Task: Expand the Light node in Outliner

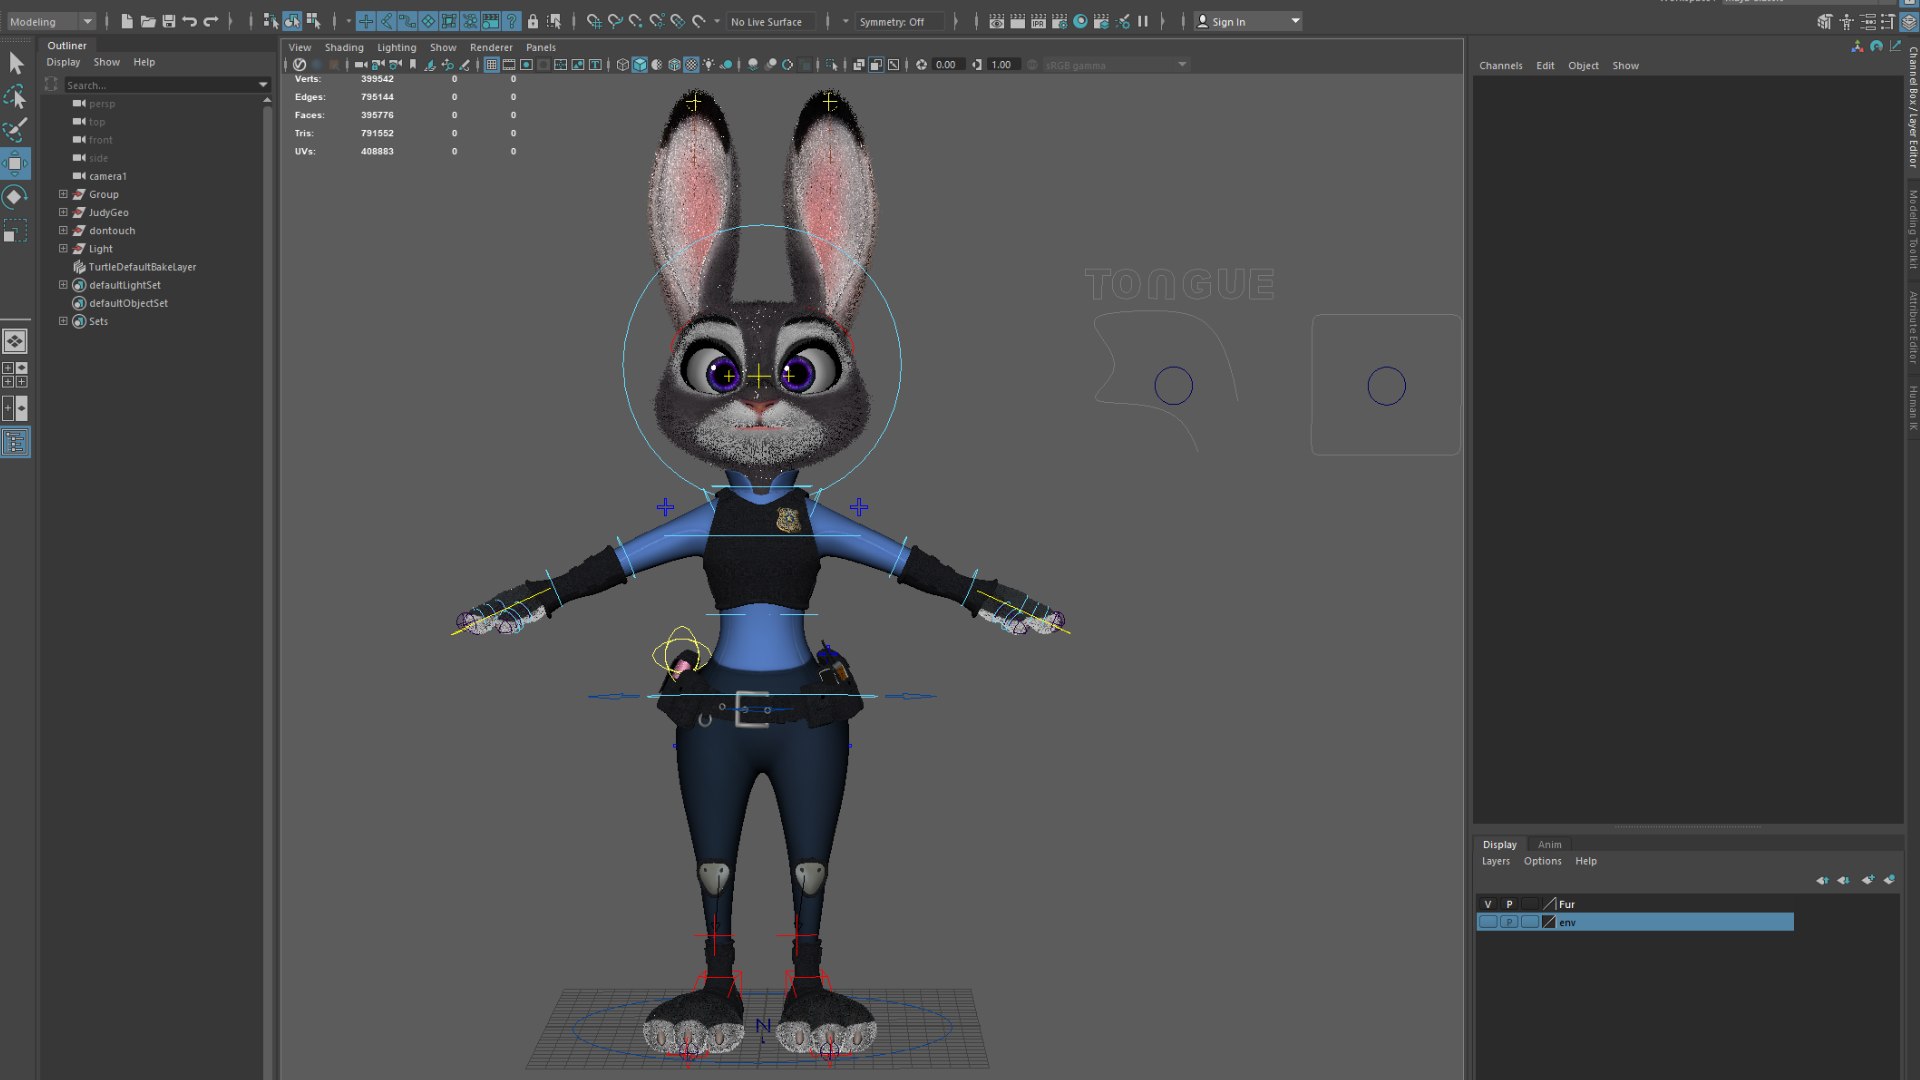Action: coord(63,248)
